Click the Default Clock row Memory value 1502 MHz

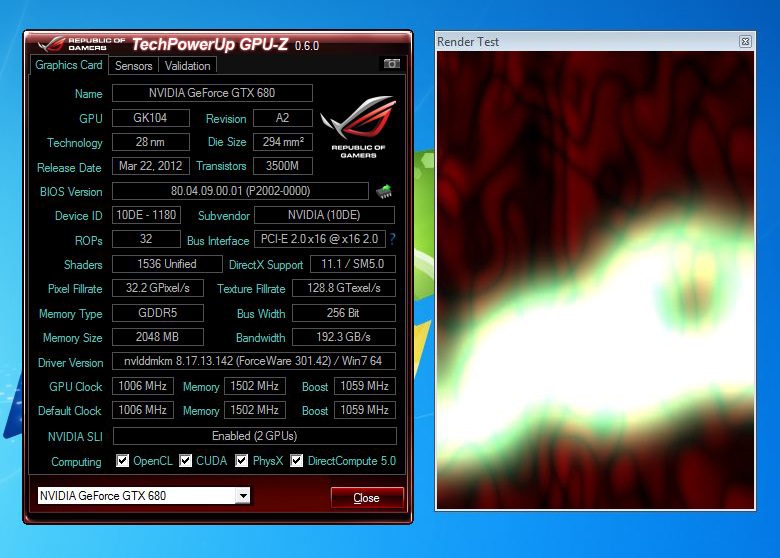[255, 410]
